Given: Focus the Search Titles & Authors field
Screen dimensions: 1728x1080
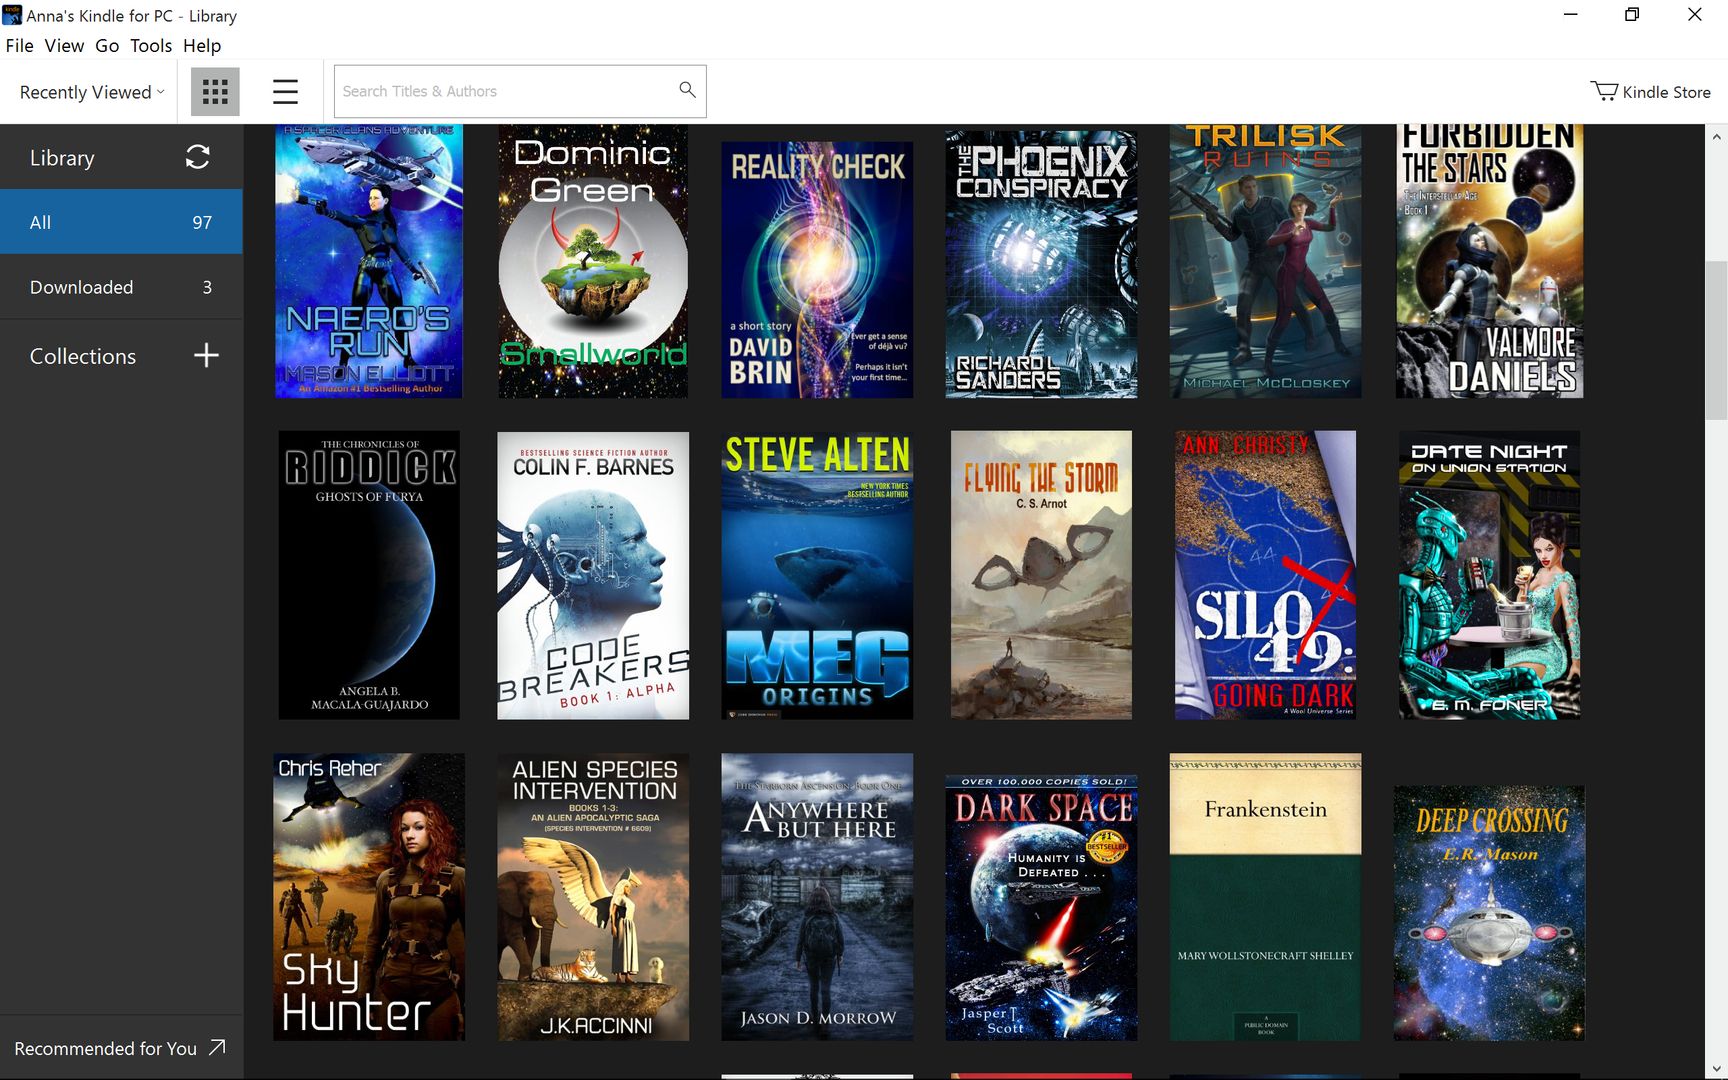Looking at the screenshot, I should point(520,91).
